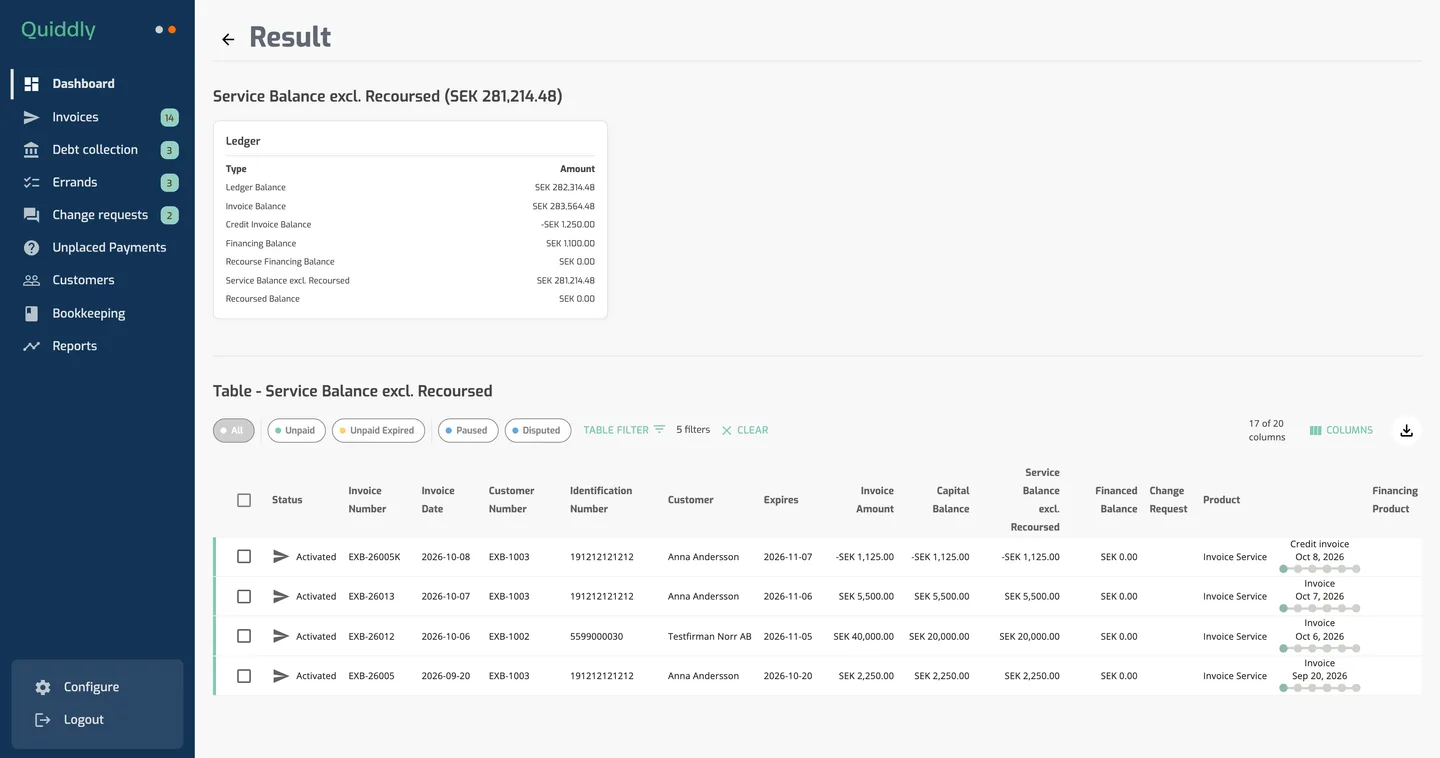
Task: Click the Unplaced Payments coin icon
Action: click(32, 248)
